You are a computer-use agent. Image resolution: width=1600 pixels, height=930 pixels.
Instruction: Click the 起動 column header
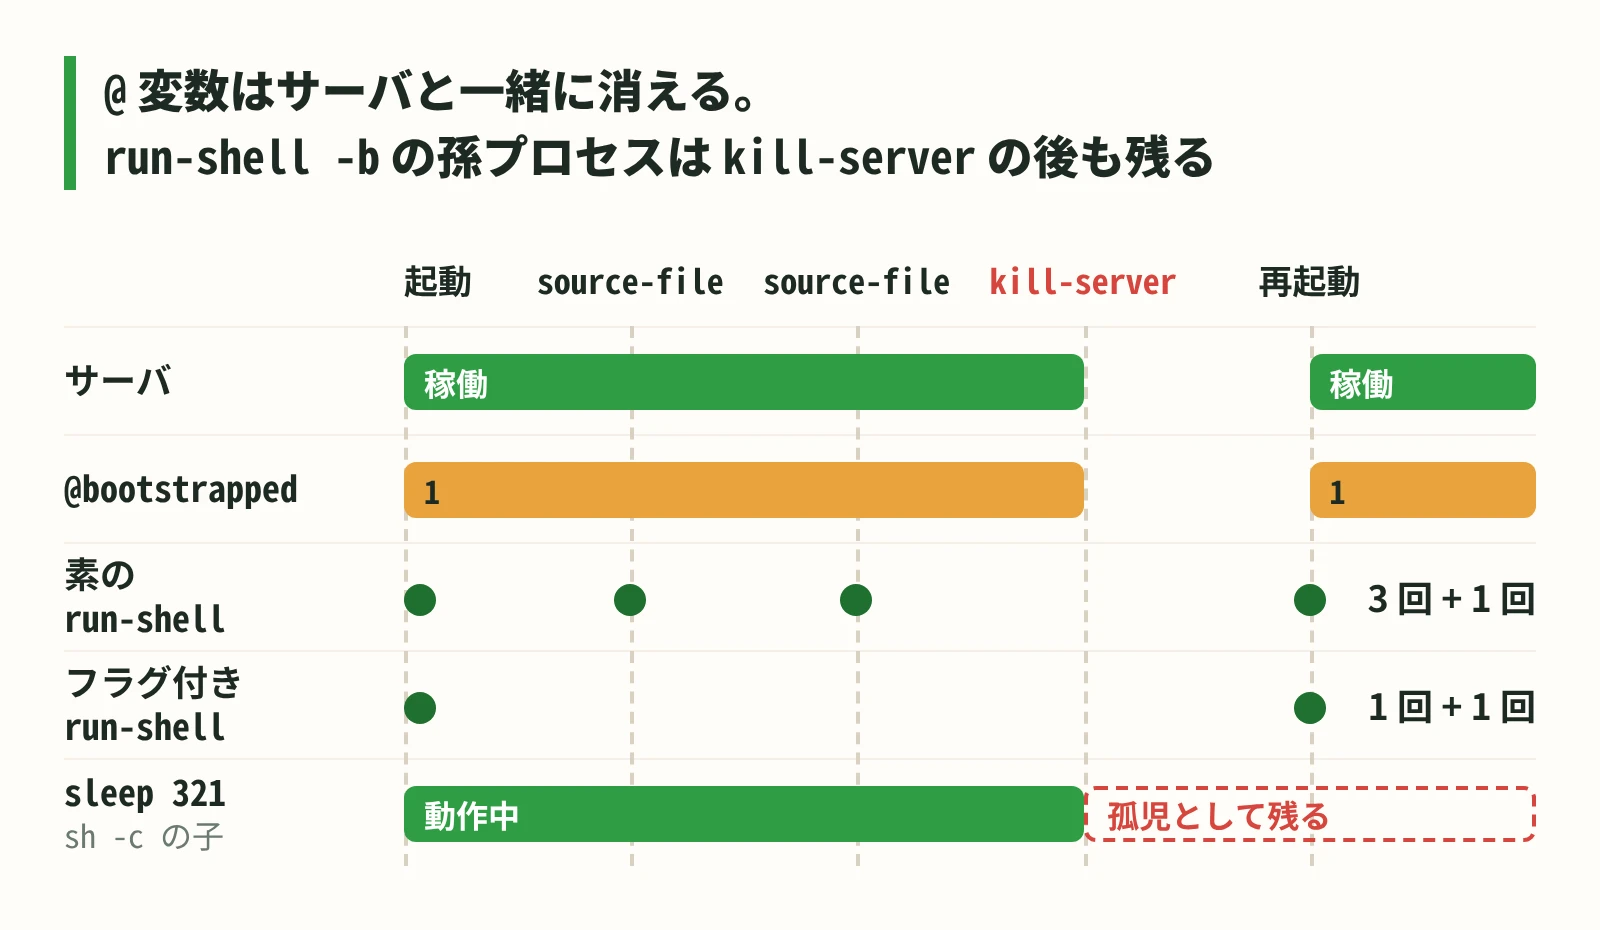point(437,282)
